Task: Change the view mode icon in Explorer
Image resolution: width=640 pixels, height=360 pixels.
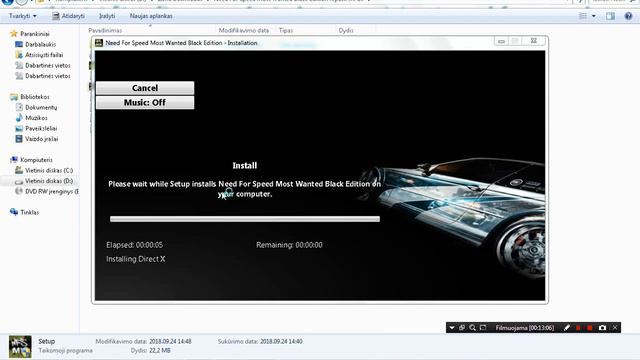Action: [x=583, y=16]
